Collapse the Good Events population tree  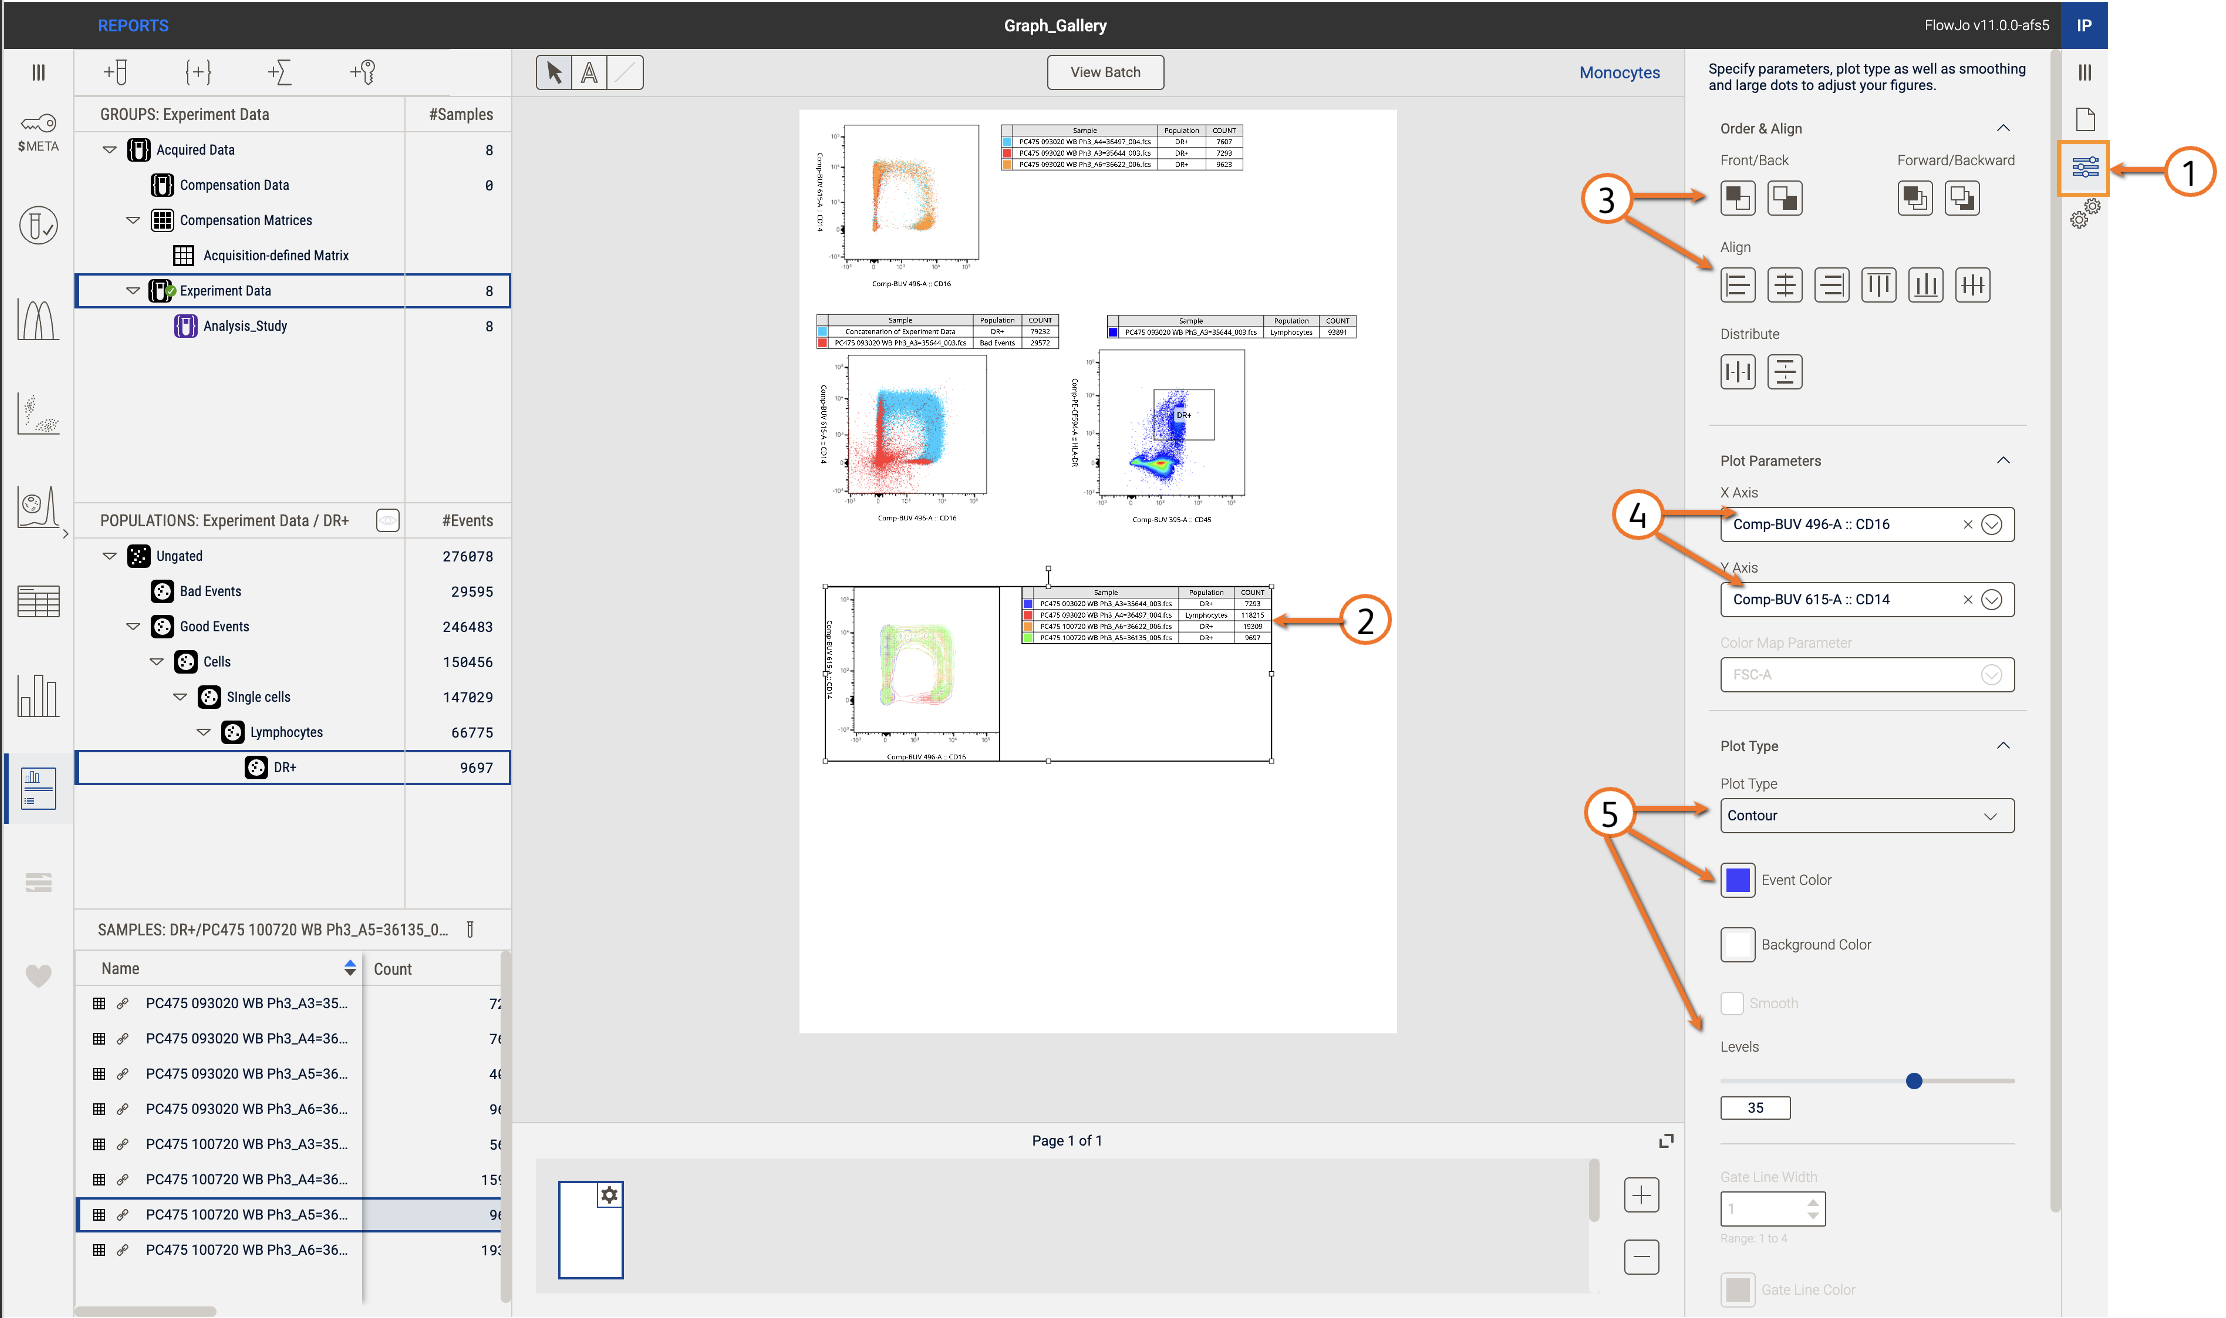133,626
